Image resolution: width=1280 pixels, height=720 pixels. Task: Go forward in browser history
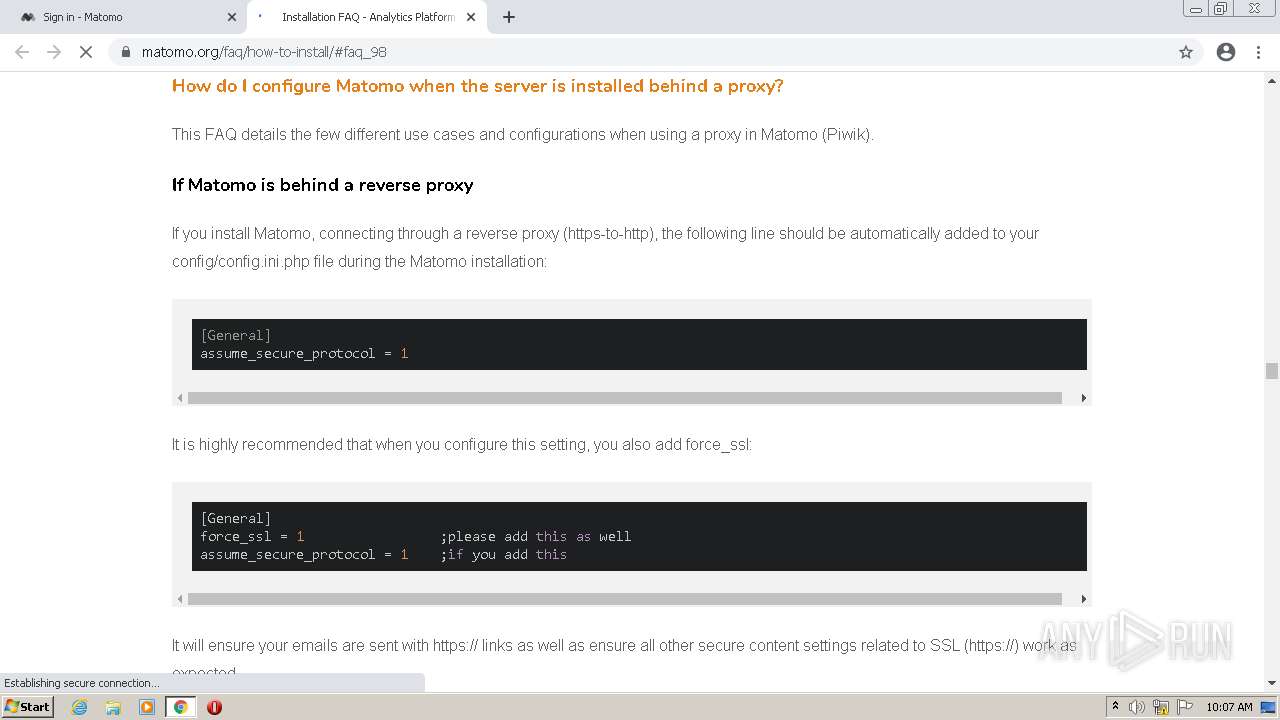click(54, 52)
